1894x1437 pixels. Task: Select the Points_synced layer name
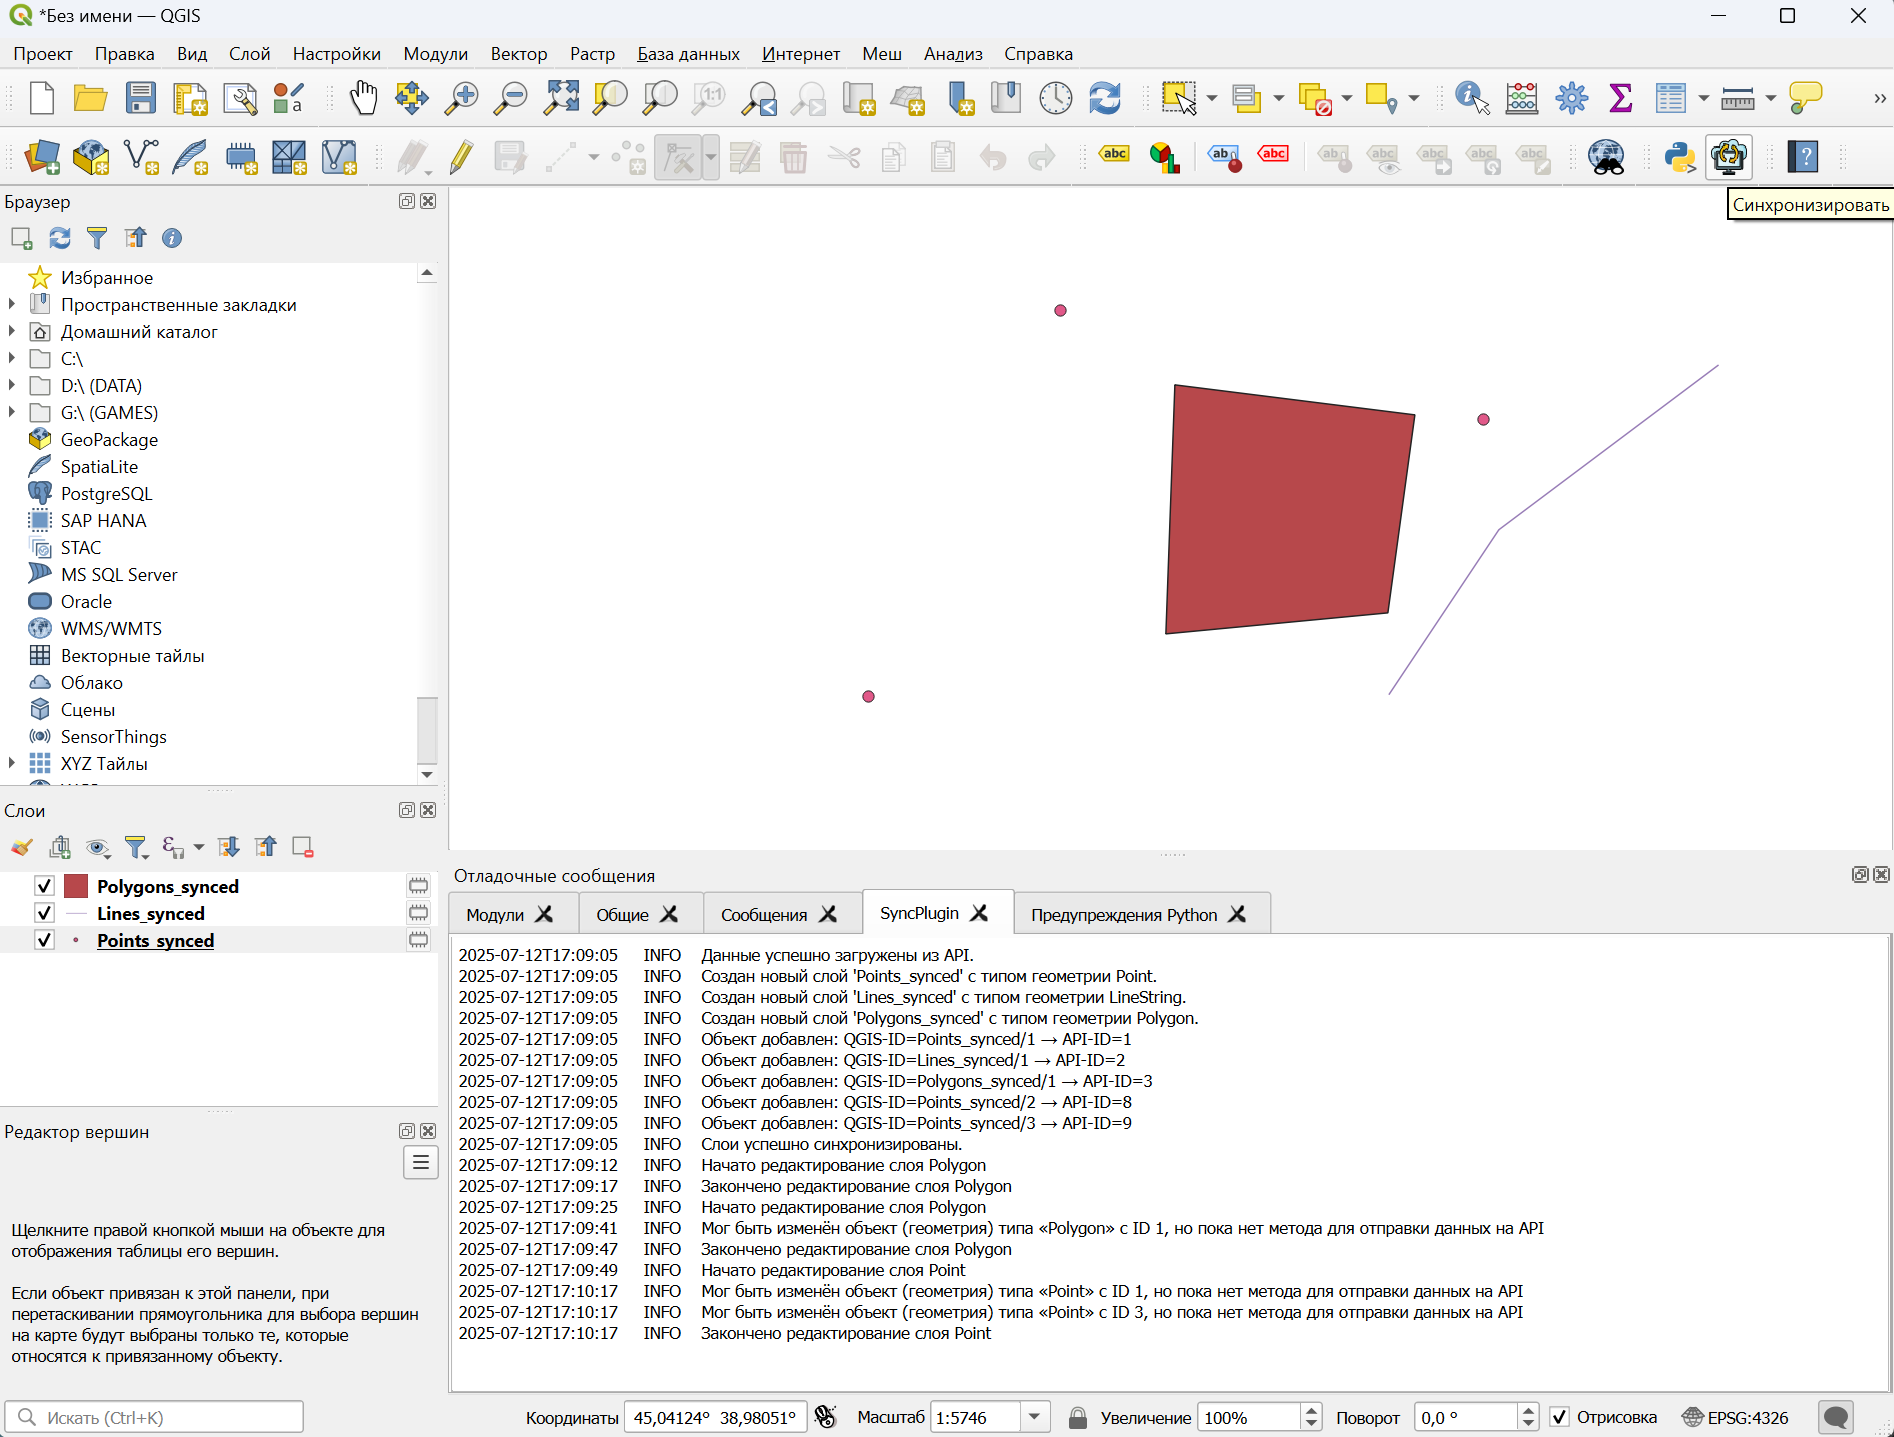[x=155, y=940]
